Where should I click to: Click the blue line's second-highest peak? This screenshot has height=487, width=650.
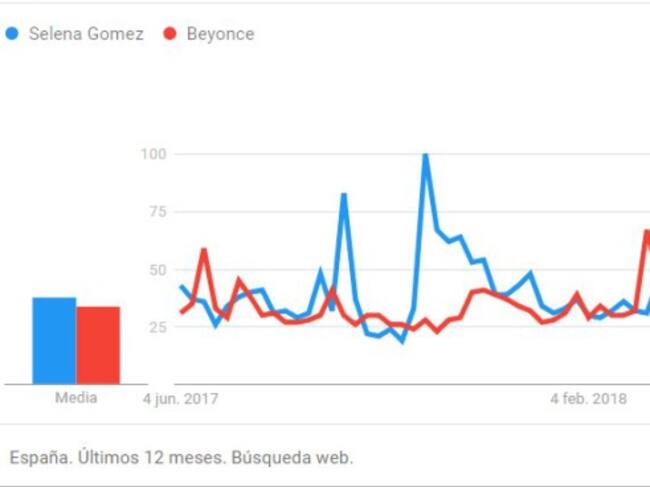tap(344, 194)
